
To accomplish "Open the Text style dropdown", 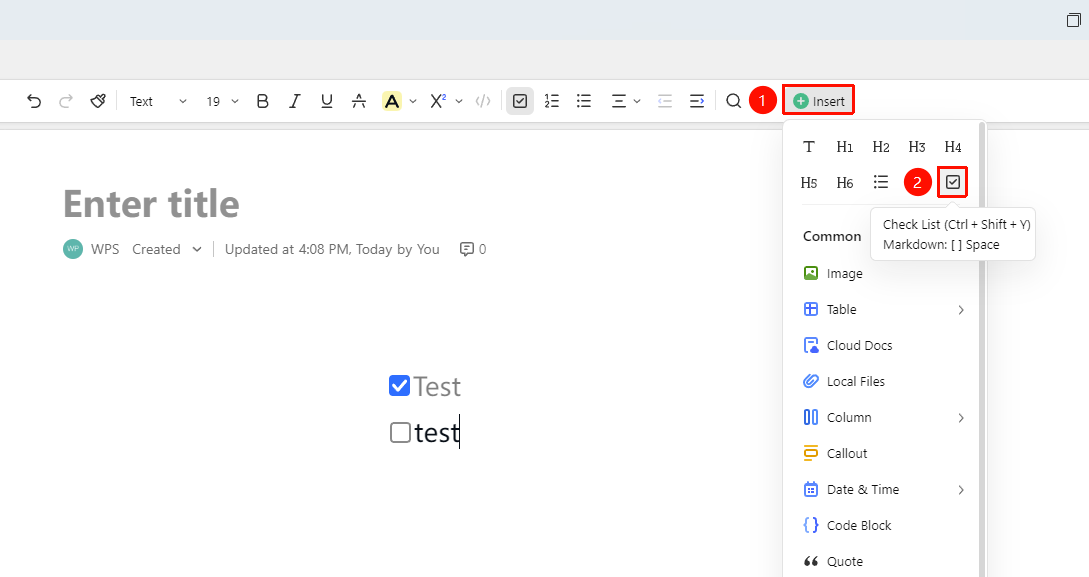I will point(158,101).
